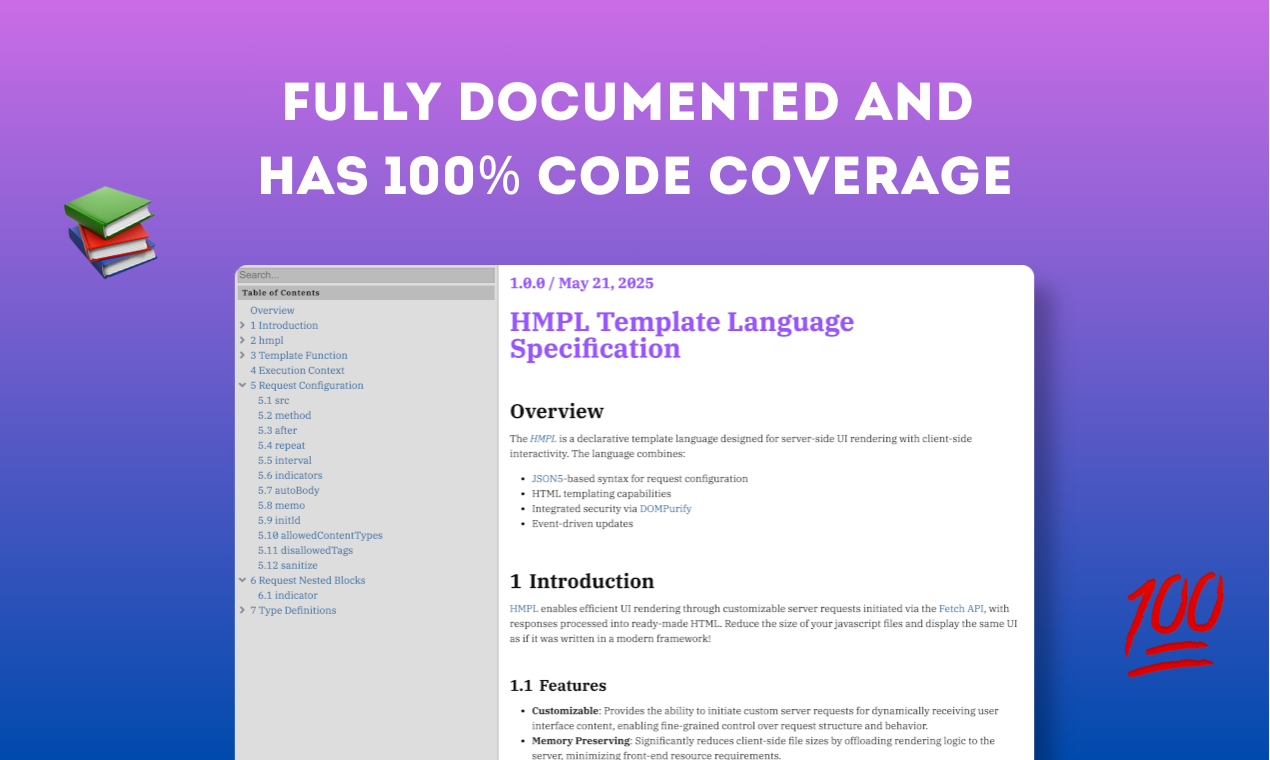Open the 5.10 allowedContentTypes entry
The height and width of the screenshot is (760, 1270).
[320, 536]
